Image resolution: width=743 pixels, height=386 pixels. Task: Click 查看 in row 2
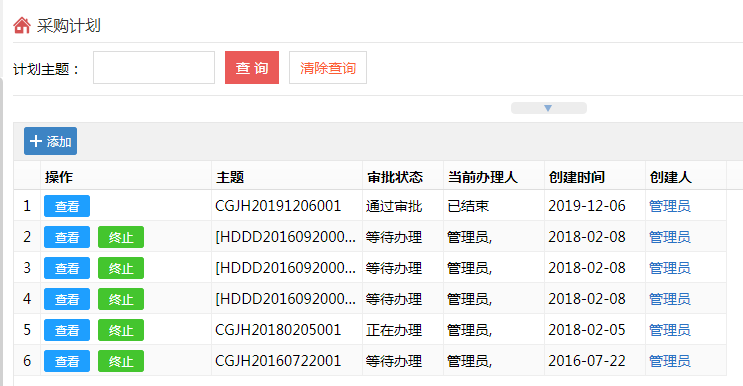click(67, 237)
